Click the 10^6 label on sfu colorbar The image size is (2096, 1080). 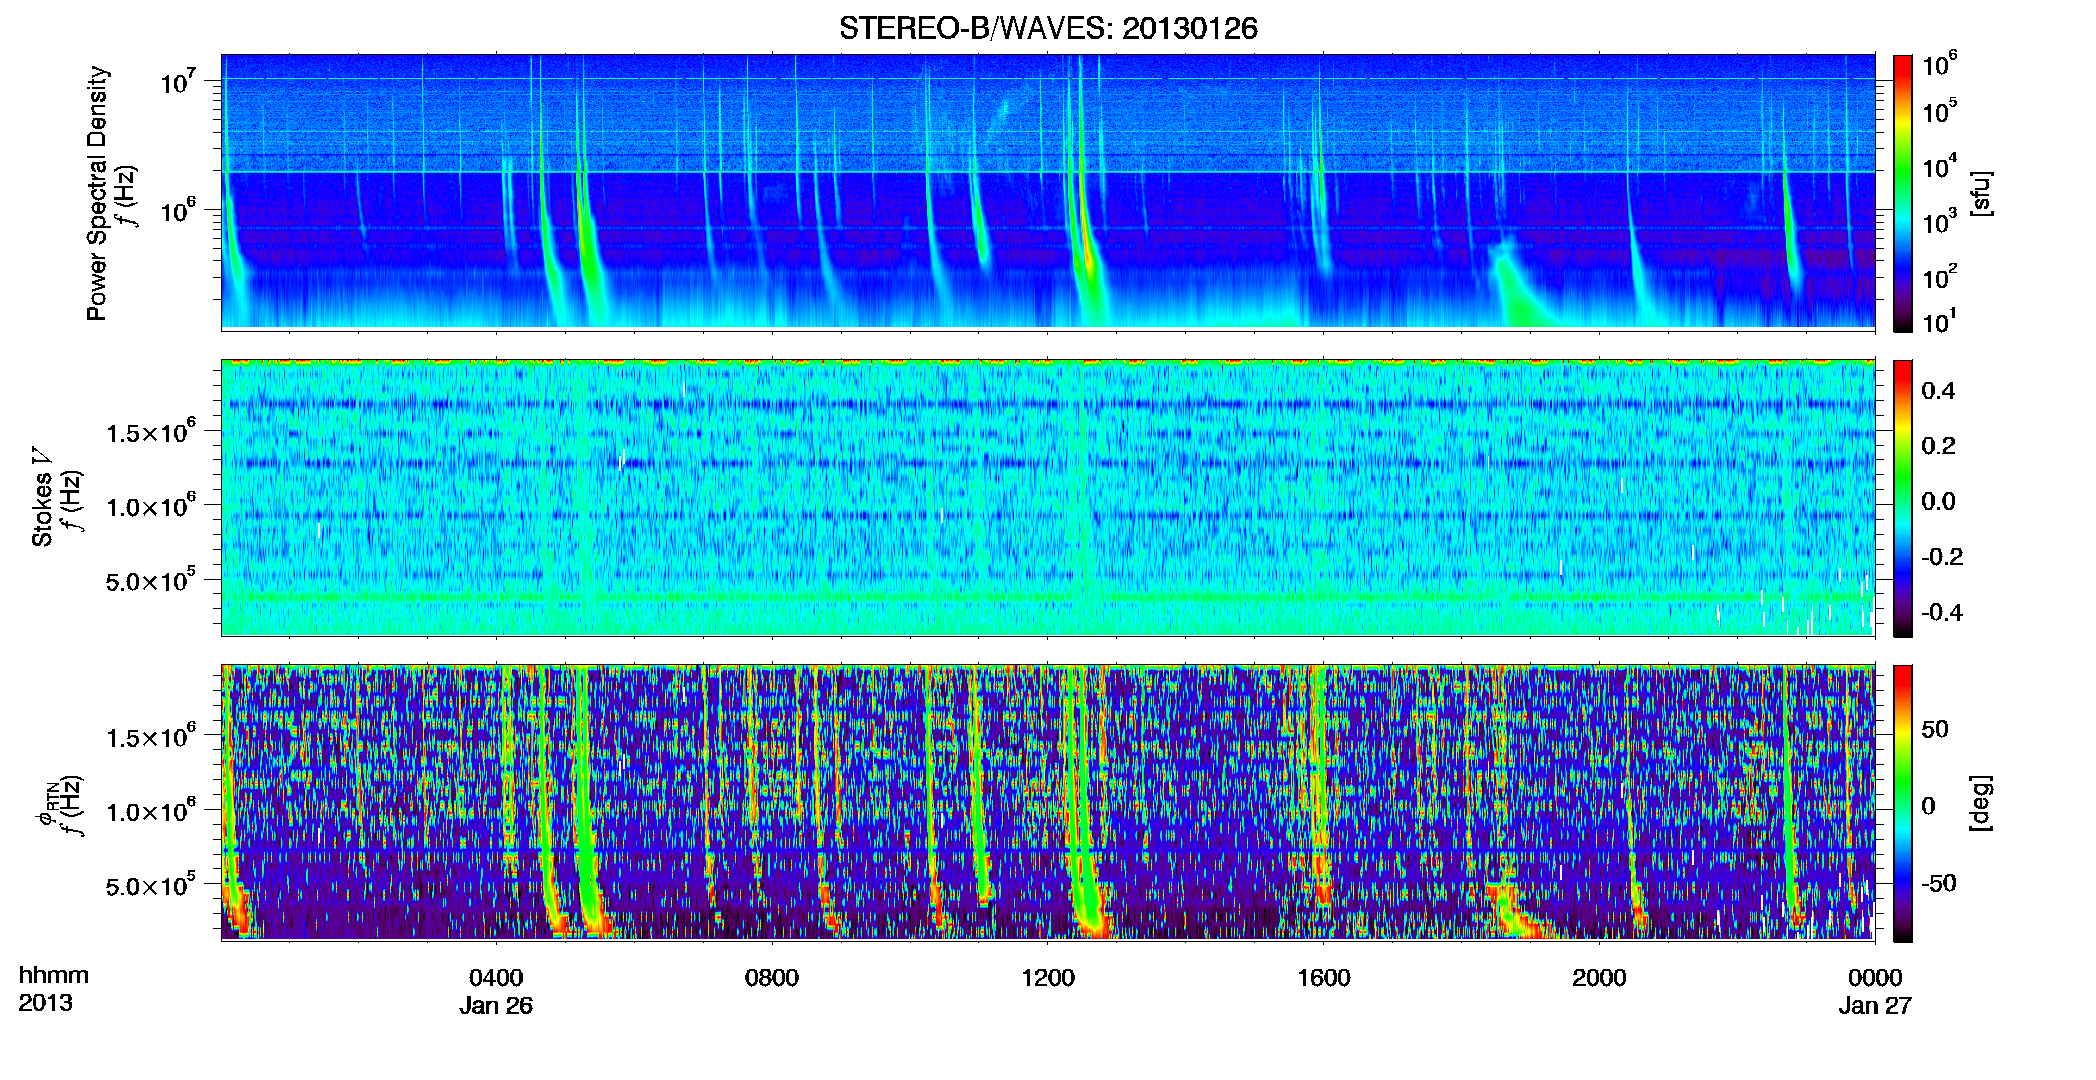pos(1940,64)
